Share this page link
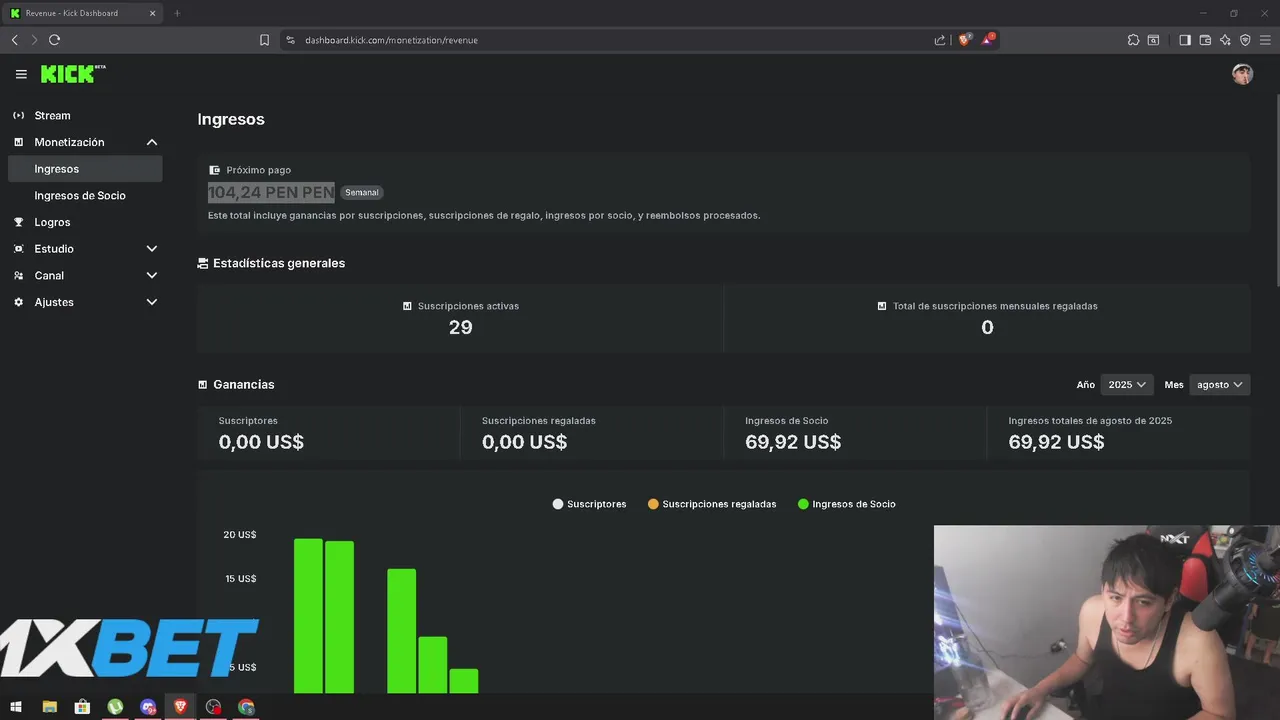Screen dimensions: 1280x720 tap(940, 40)
